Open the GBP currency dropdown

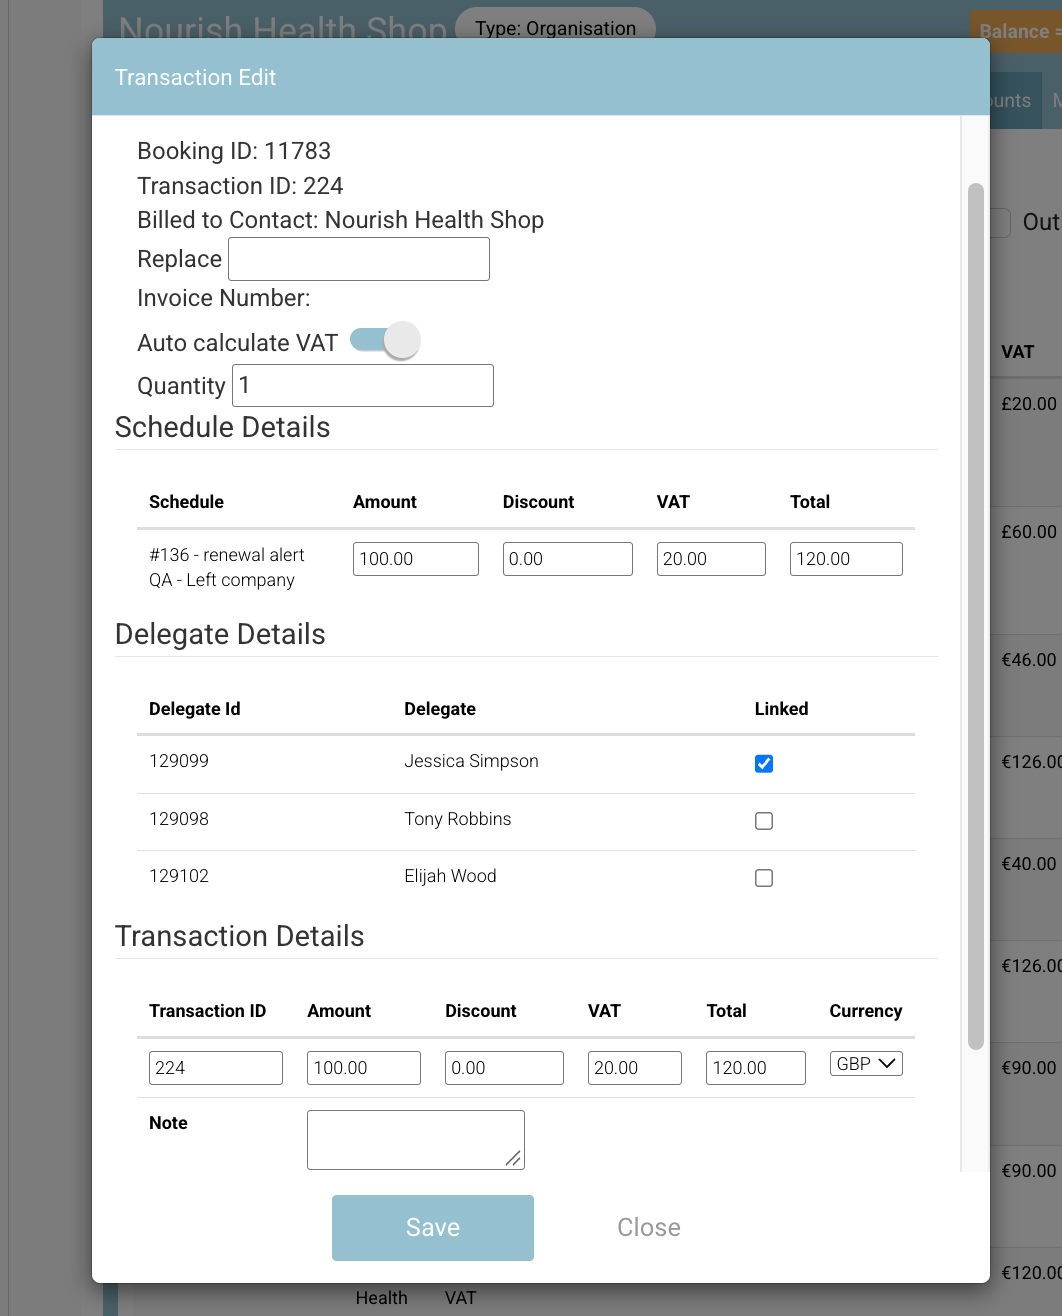click(x=866, y=1064)
